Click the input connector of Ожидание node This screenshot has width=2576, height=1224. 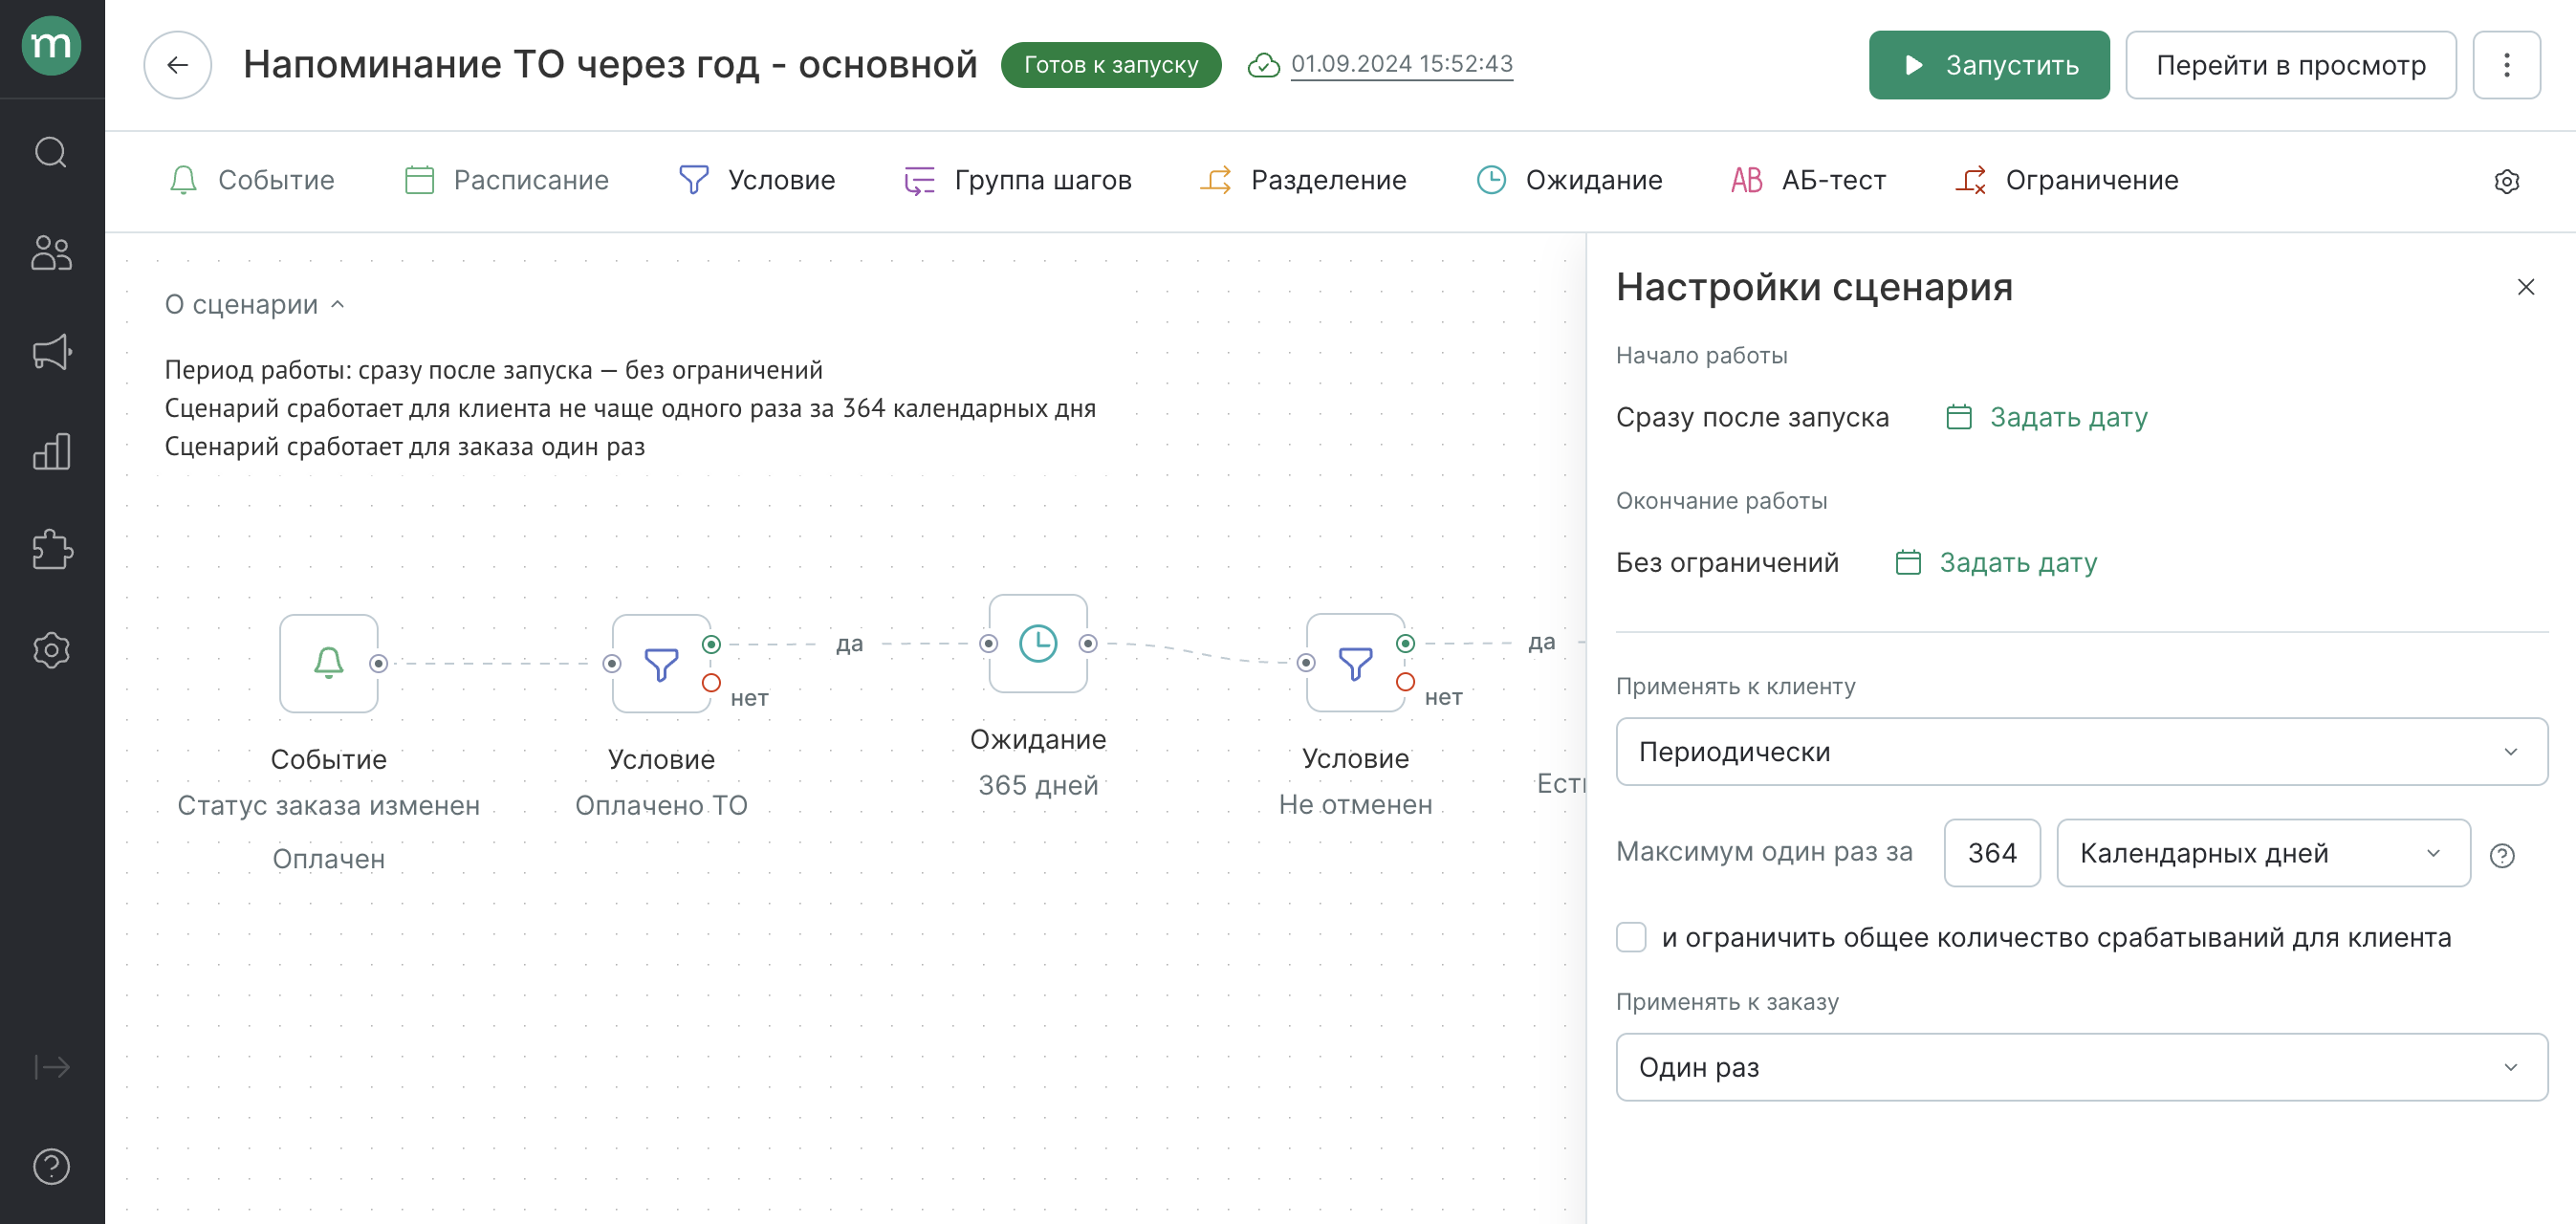pos(988,643)
